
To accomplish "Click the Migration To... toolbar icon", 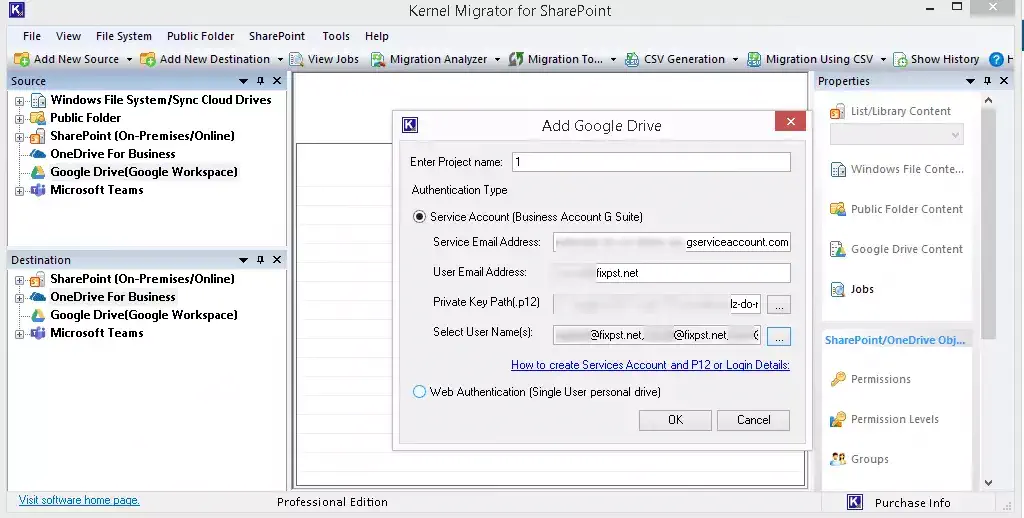I will [516, 59].
